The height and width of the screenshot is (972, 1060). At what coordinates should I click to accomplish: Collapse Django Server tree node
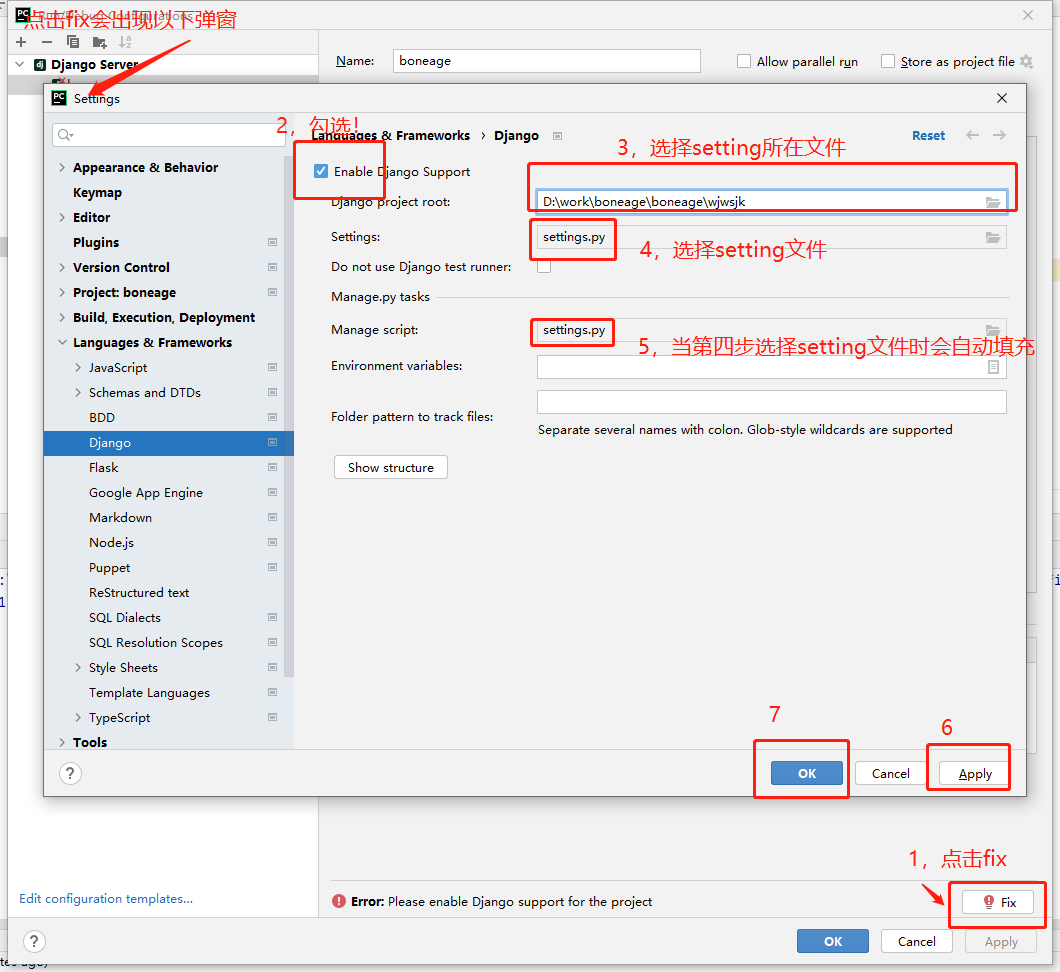pyautogui.click(x=20, y=64)
